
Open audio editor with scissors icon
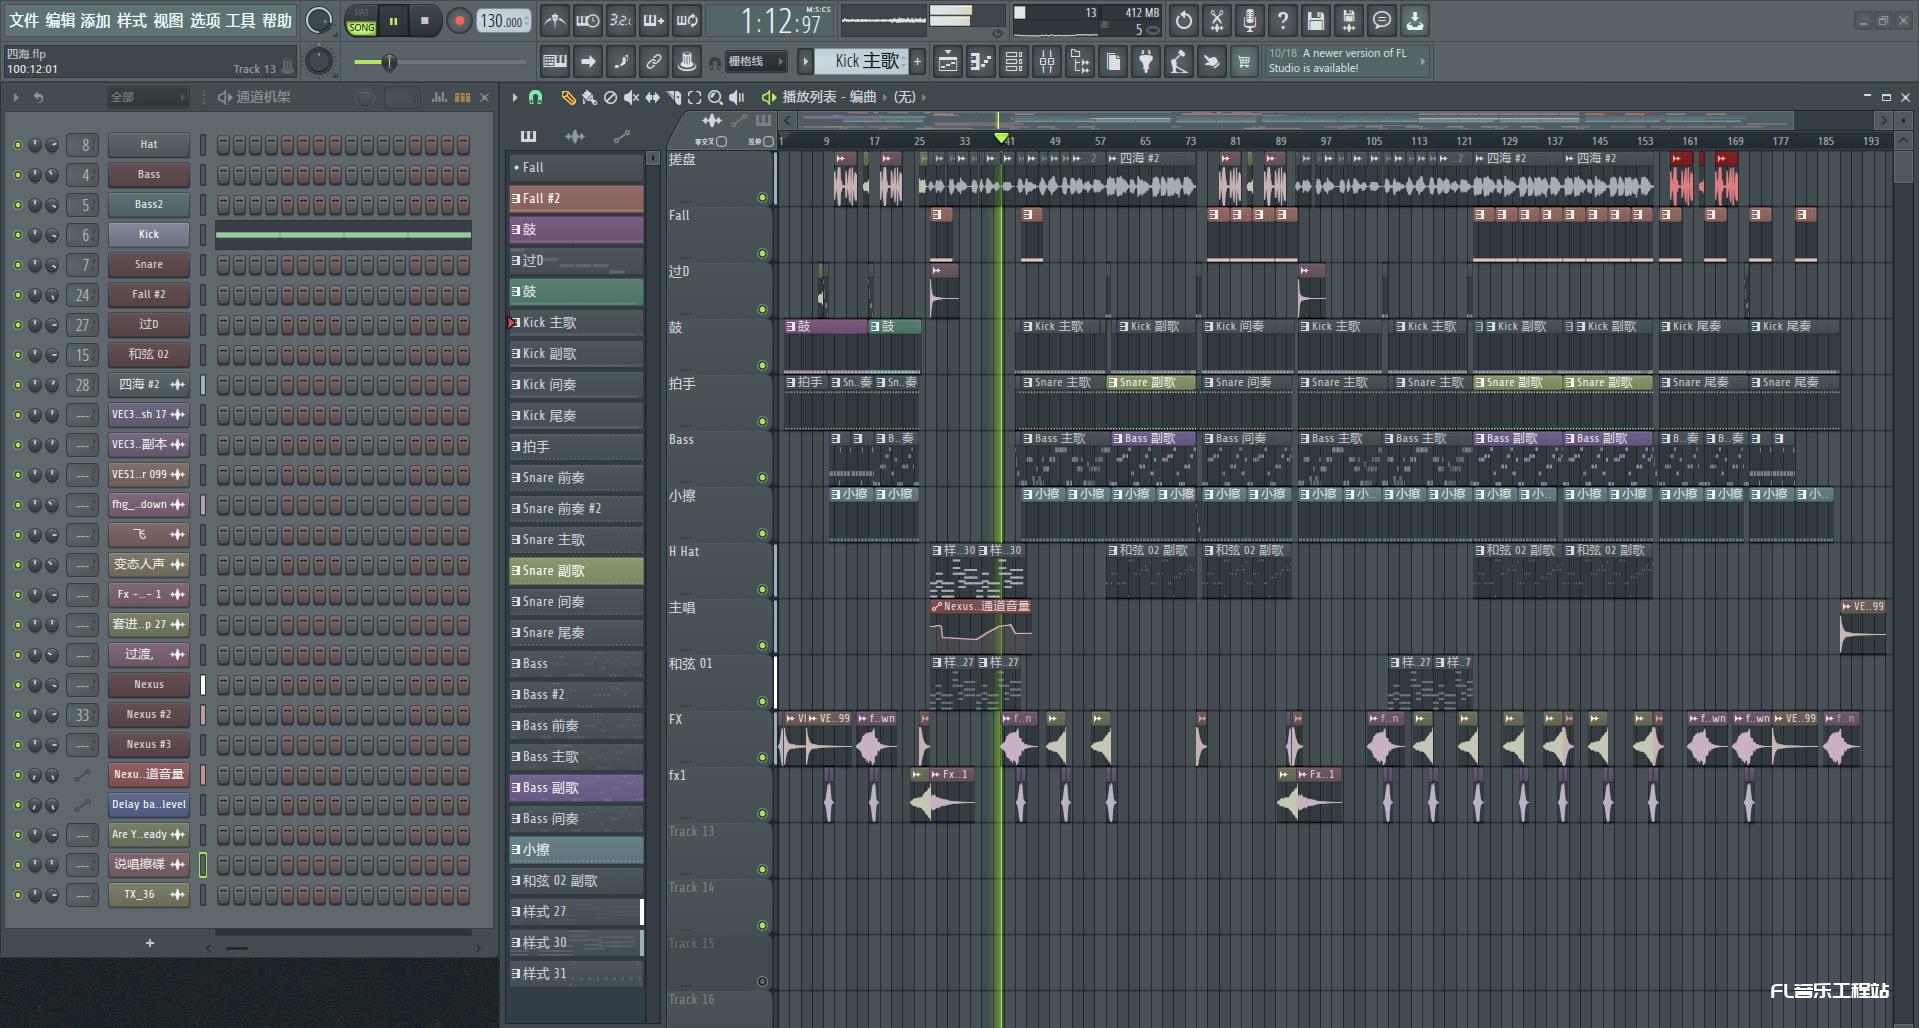pyautogui.click(x=1217, y=20)
